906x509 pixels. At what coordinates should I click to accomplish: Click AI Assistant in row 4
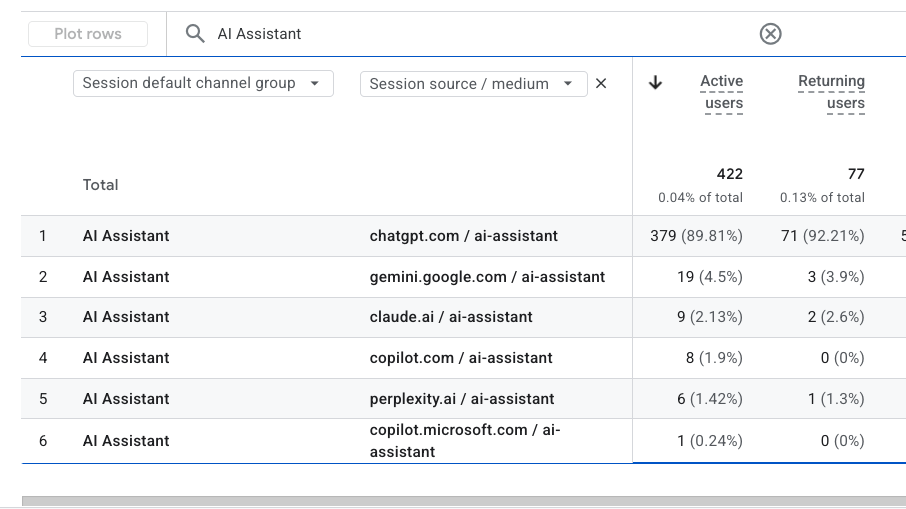tap(126, 358)
